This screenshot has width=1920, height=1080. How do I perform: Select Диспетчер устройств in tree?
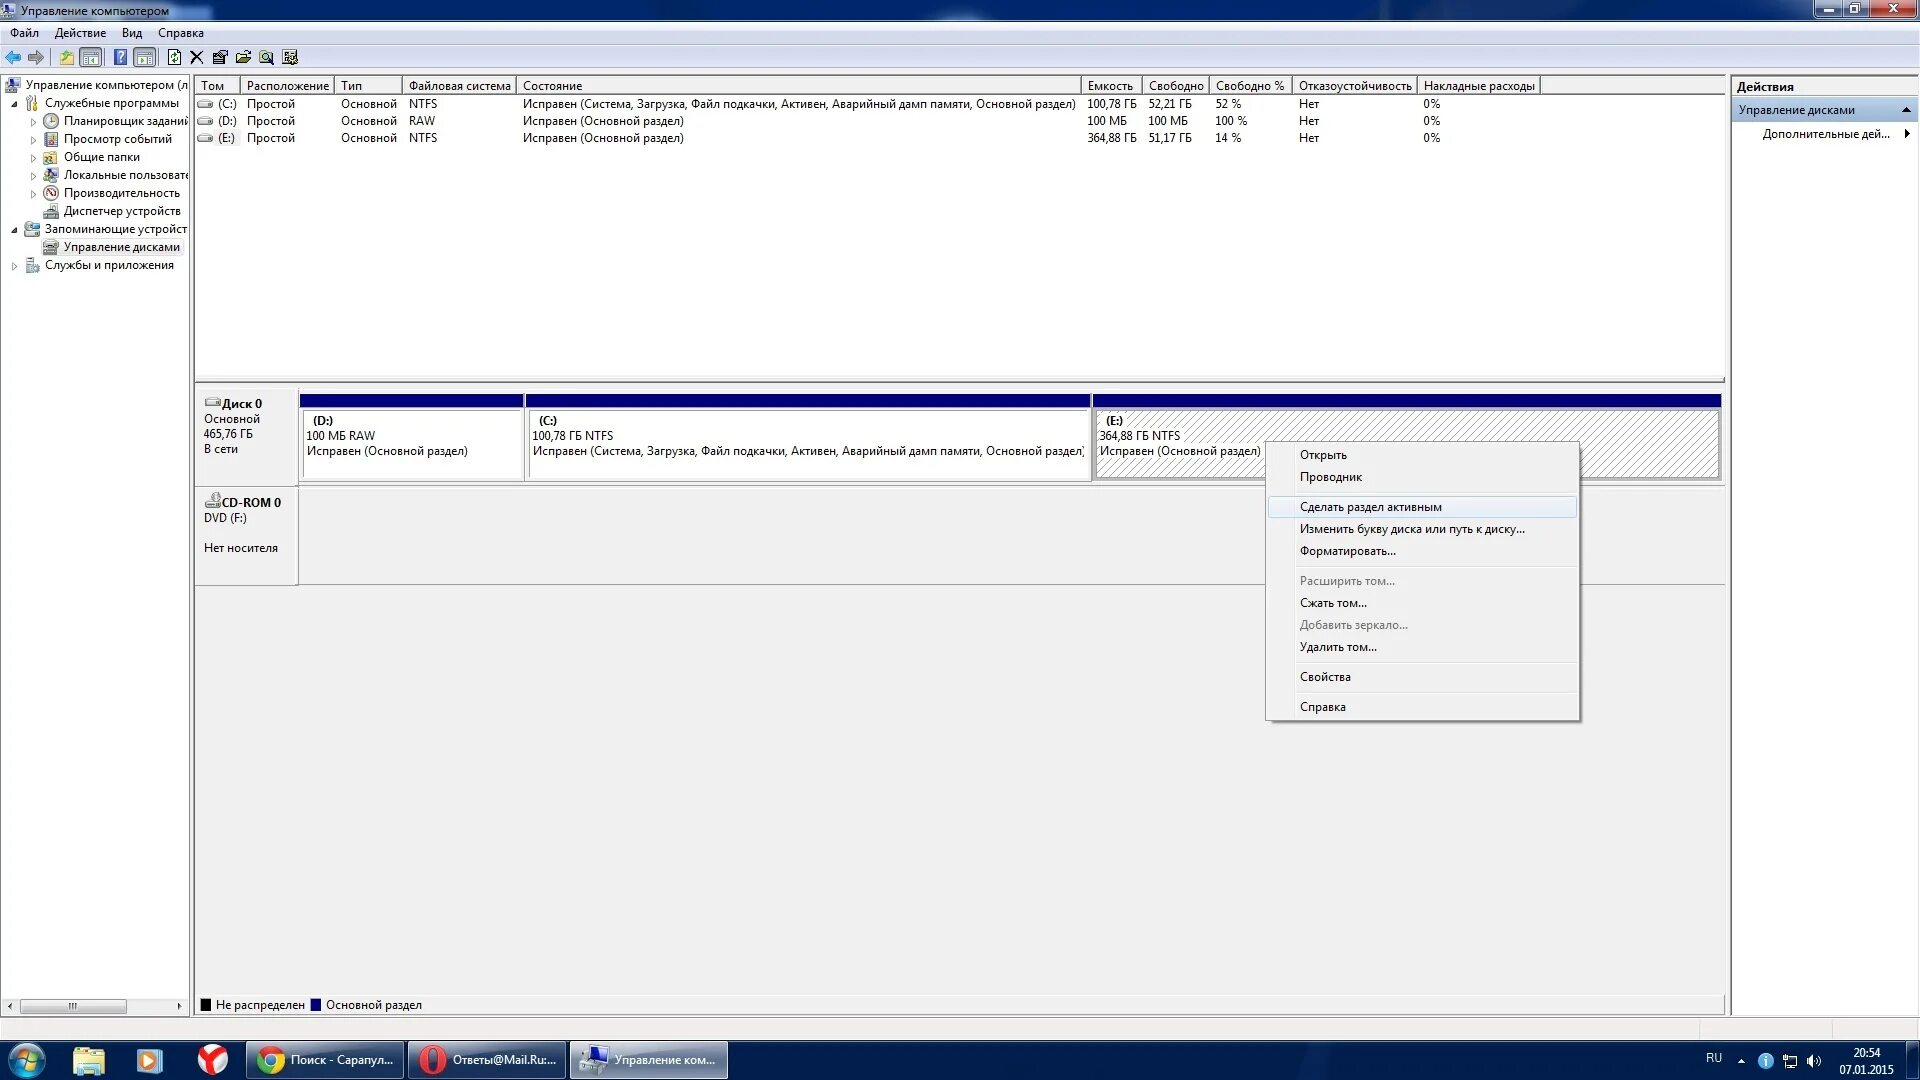[x=121, y=211]
